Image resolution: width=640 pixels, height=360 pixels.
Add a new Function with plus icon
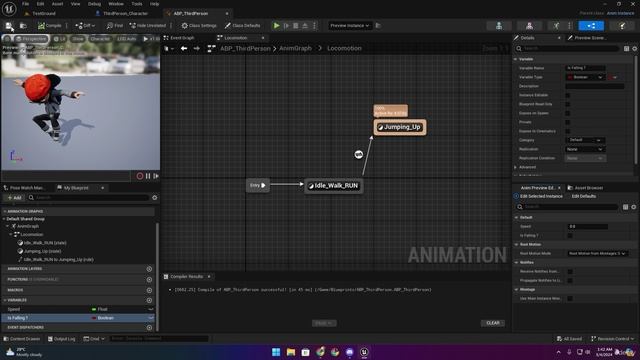click(x=149, y=280)
